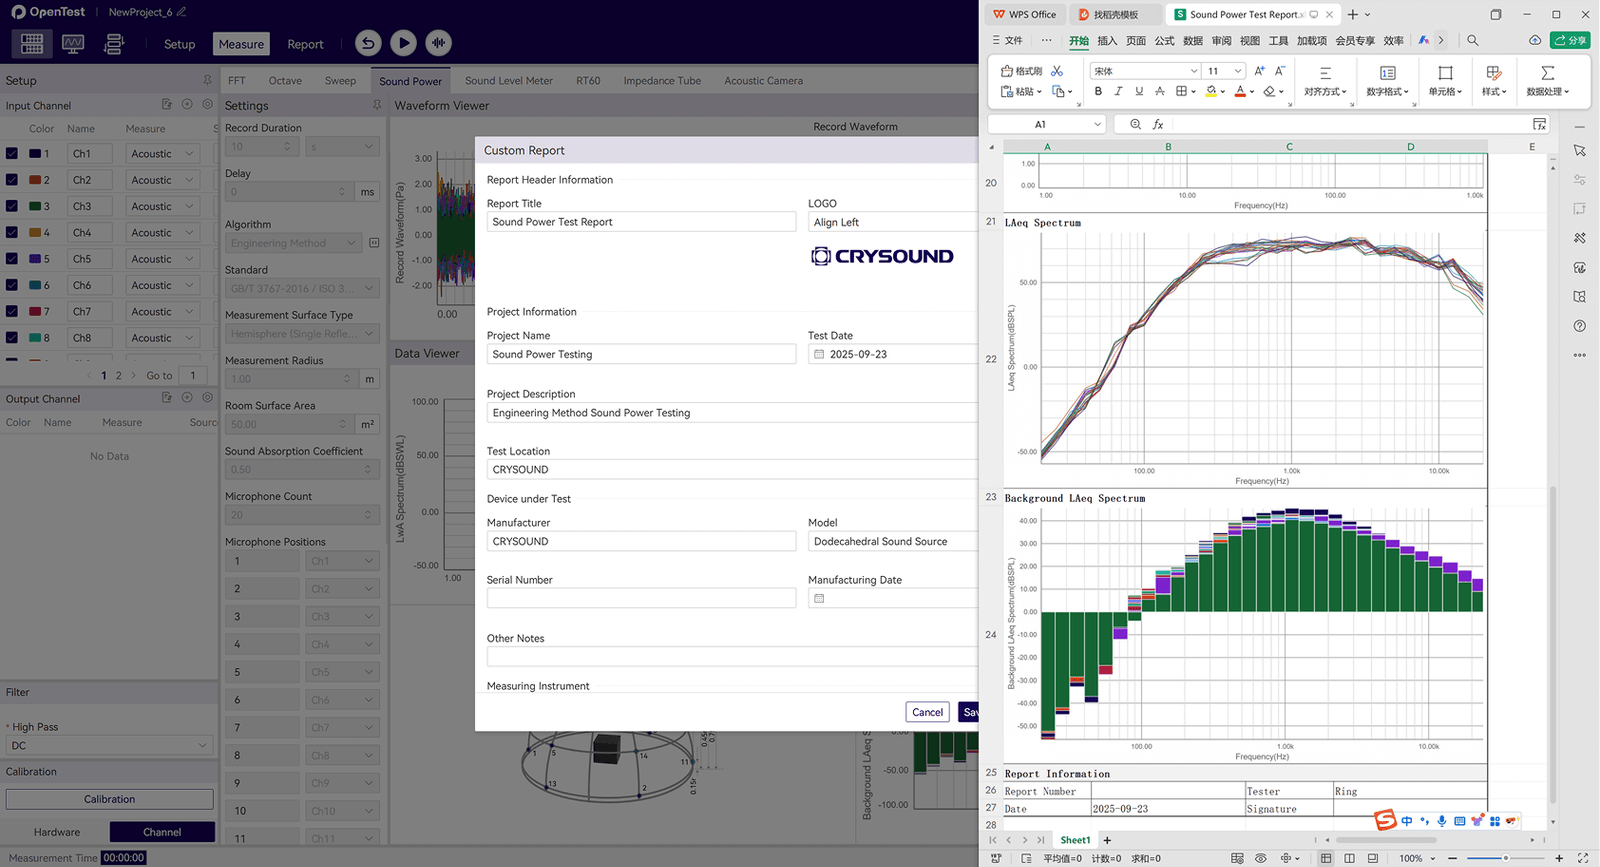Toggle the Ch4 channel checkbox
This screenshot has width=1600, height=867.
coord(12,233)
